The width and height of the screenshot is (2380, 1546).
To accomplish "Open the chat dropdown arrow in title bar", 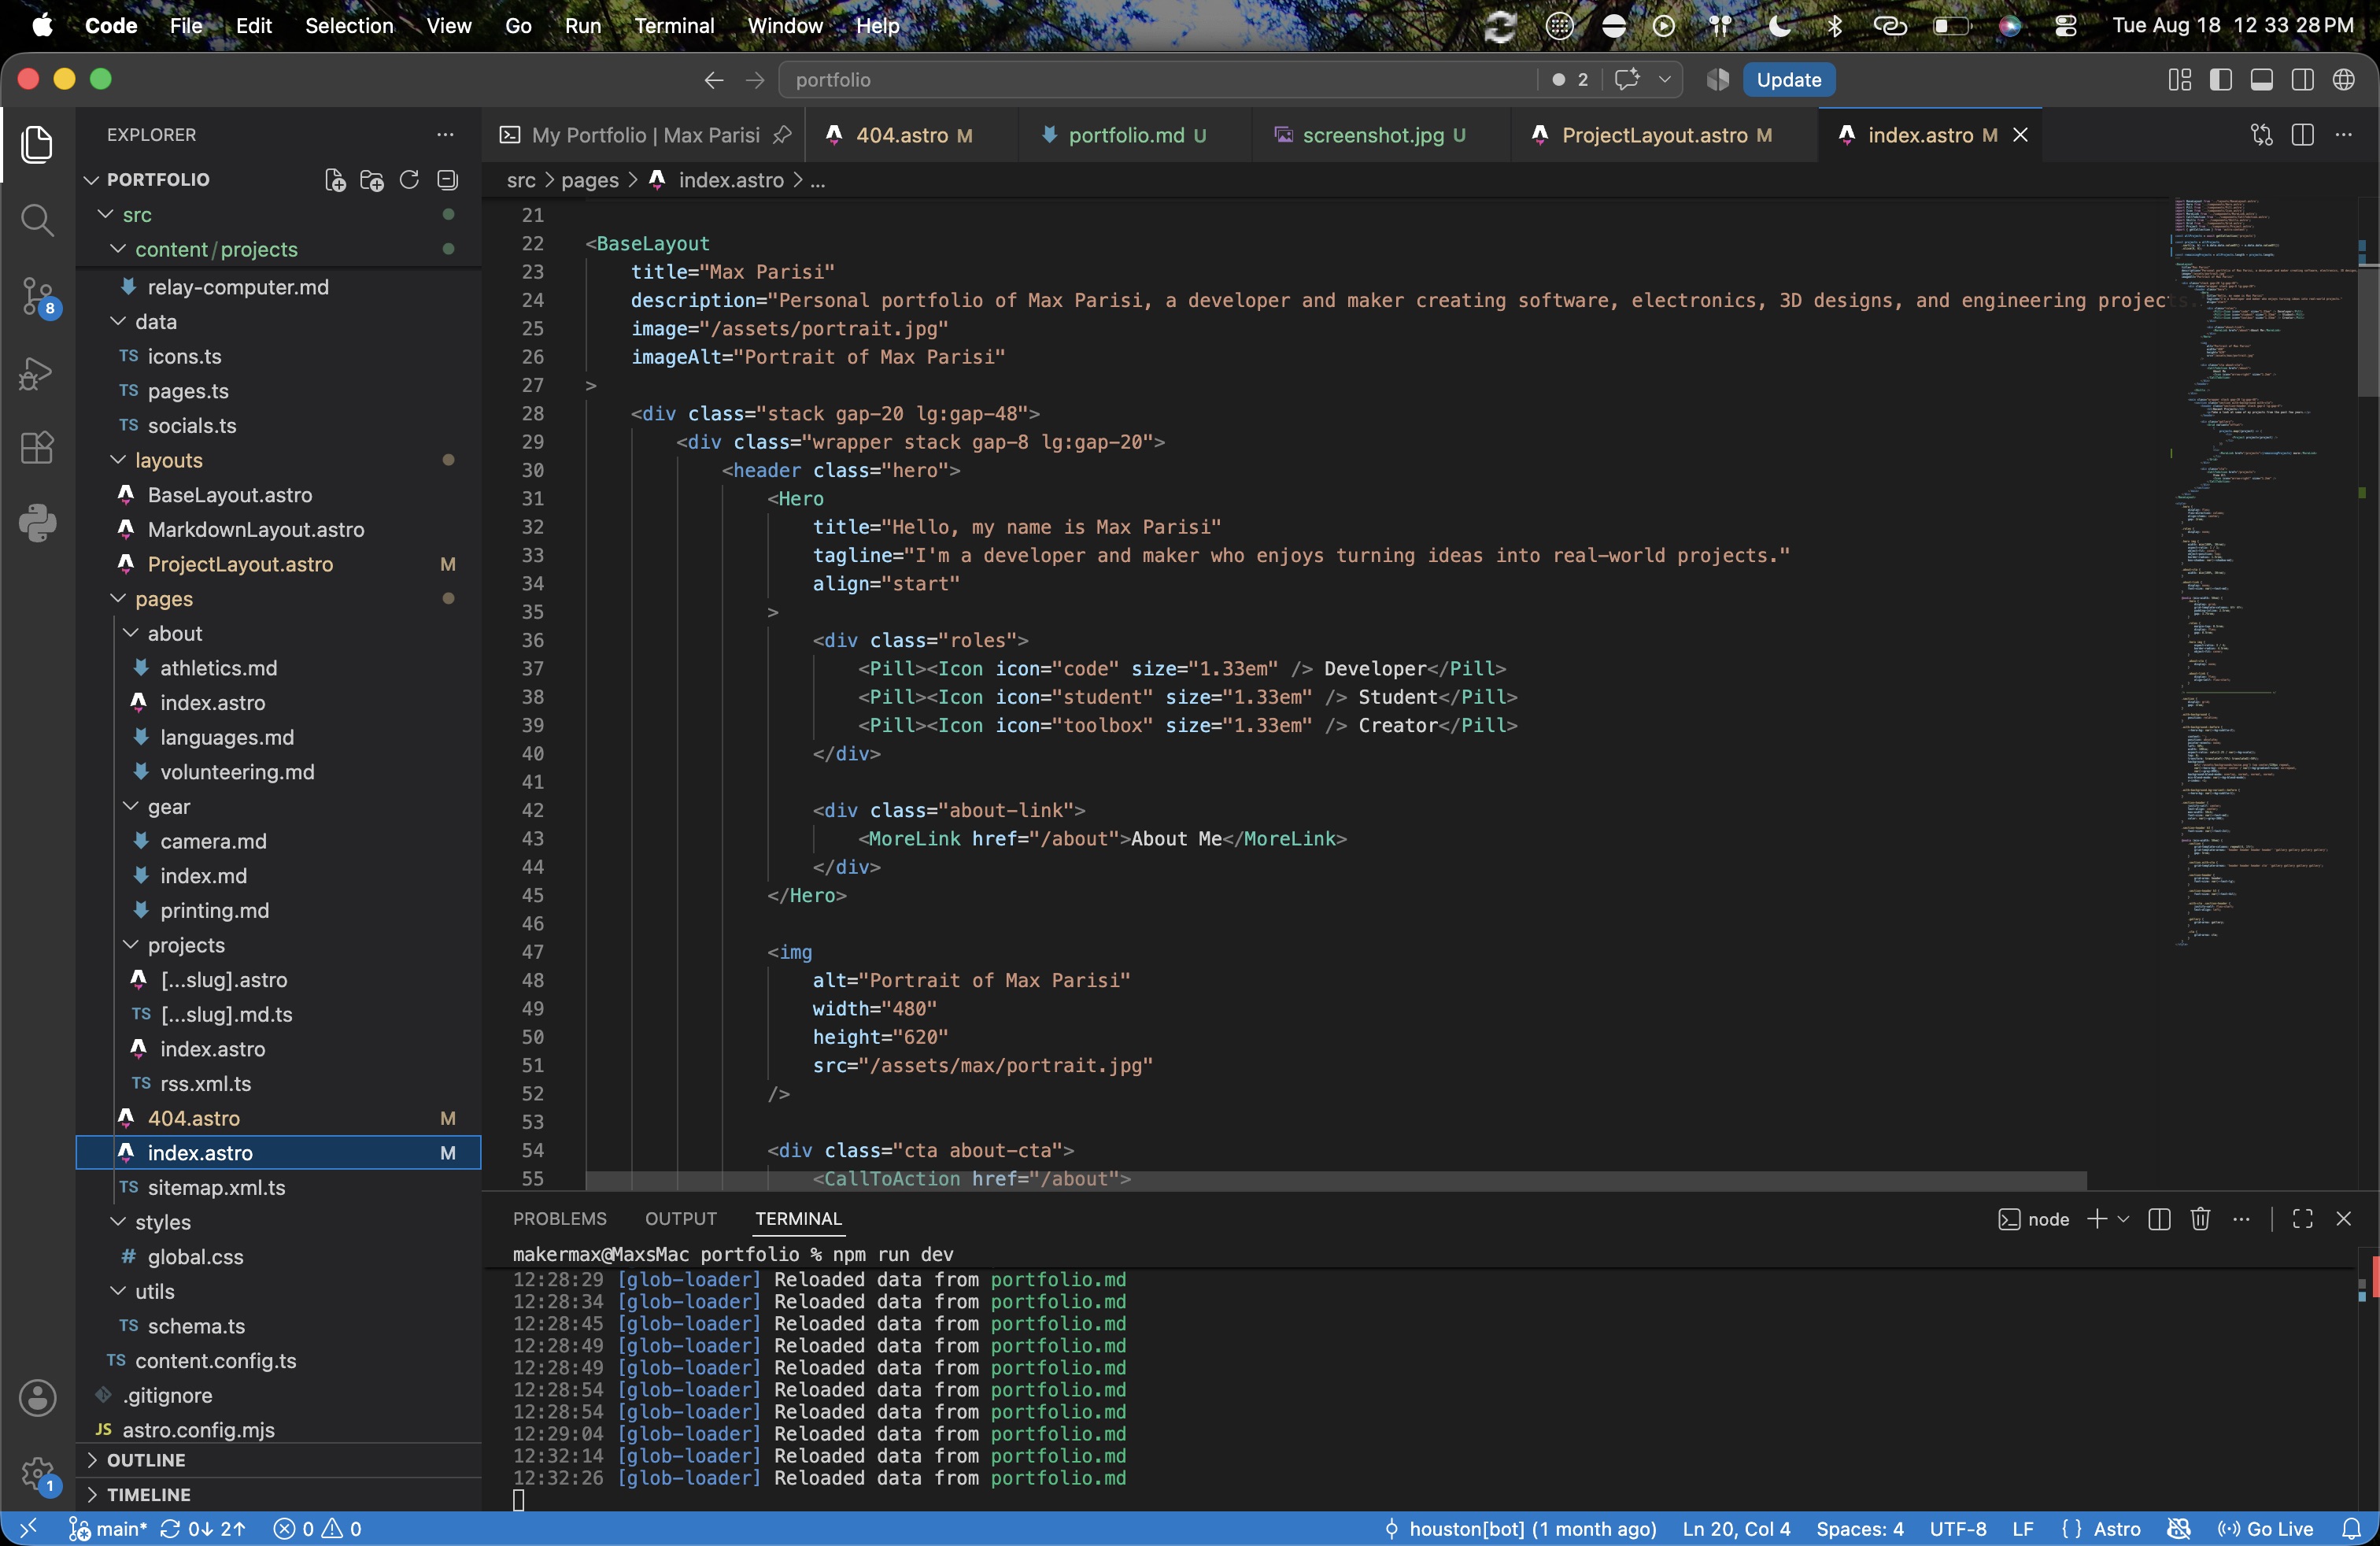I will point(1664,80).
